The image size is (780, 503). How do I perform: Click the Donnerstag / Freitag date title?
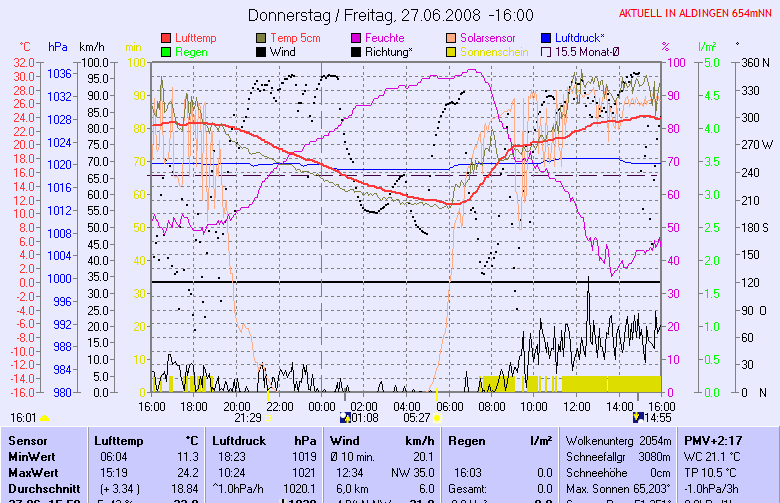click(x=389, y=15)
